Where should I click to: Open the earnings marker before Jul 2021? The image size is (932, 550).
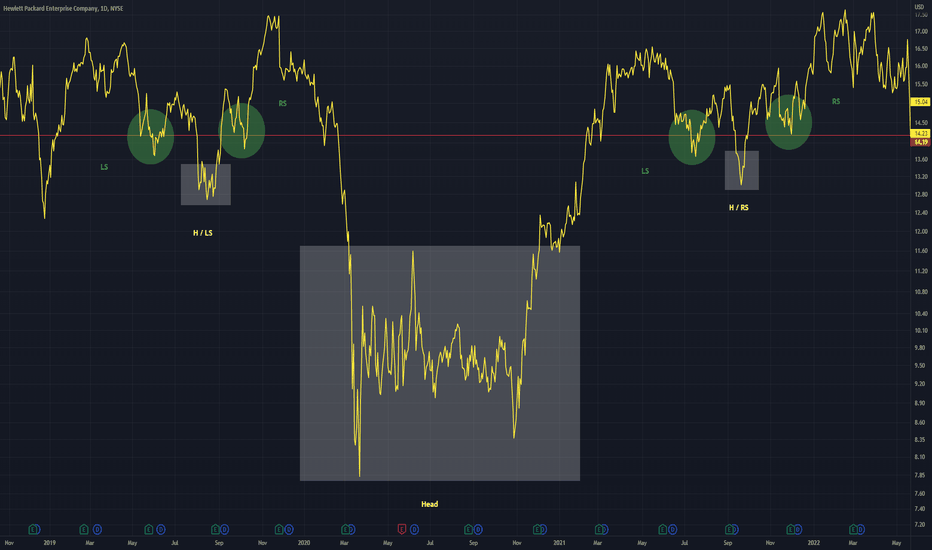(663, 529)
